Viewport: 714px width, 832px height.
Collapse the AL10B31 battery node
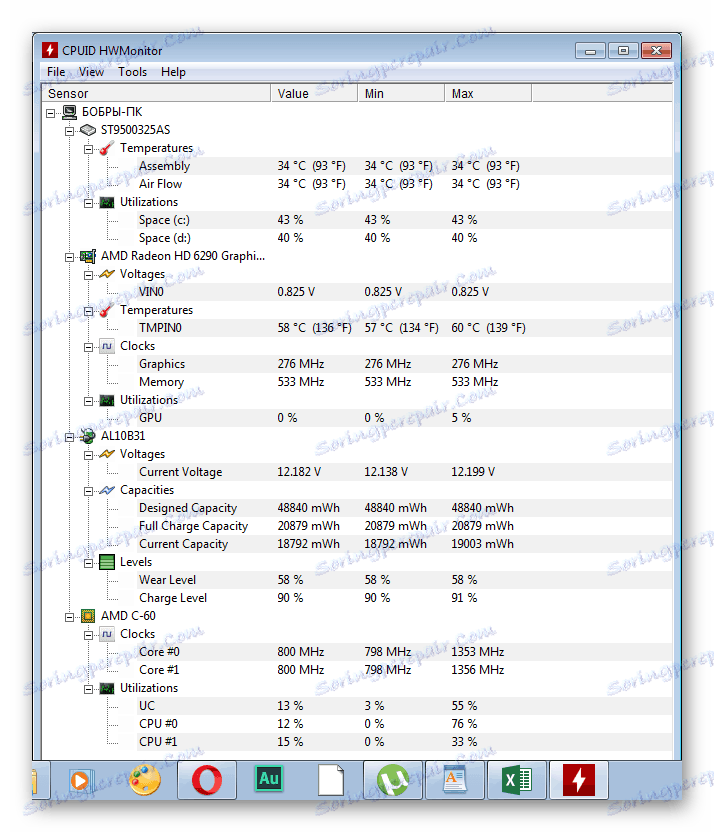click(69, 437)
